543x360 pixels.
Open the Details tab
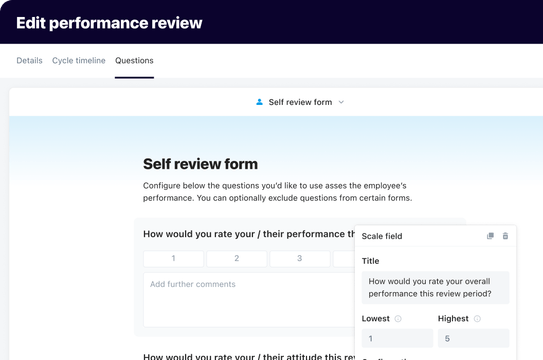click(x=29, y=61)
